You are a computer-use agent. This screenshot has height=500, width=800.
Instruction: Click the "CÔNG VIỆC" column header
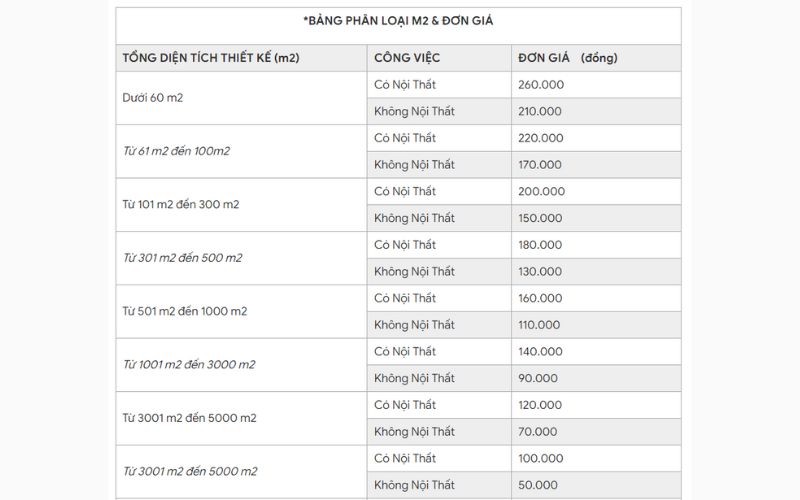pos(407,58)
